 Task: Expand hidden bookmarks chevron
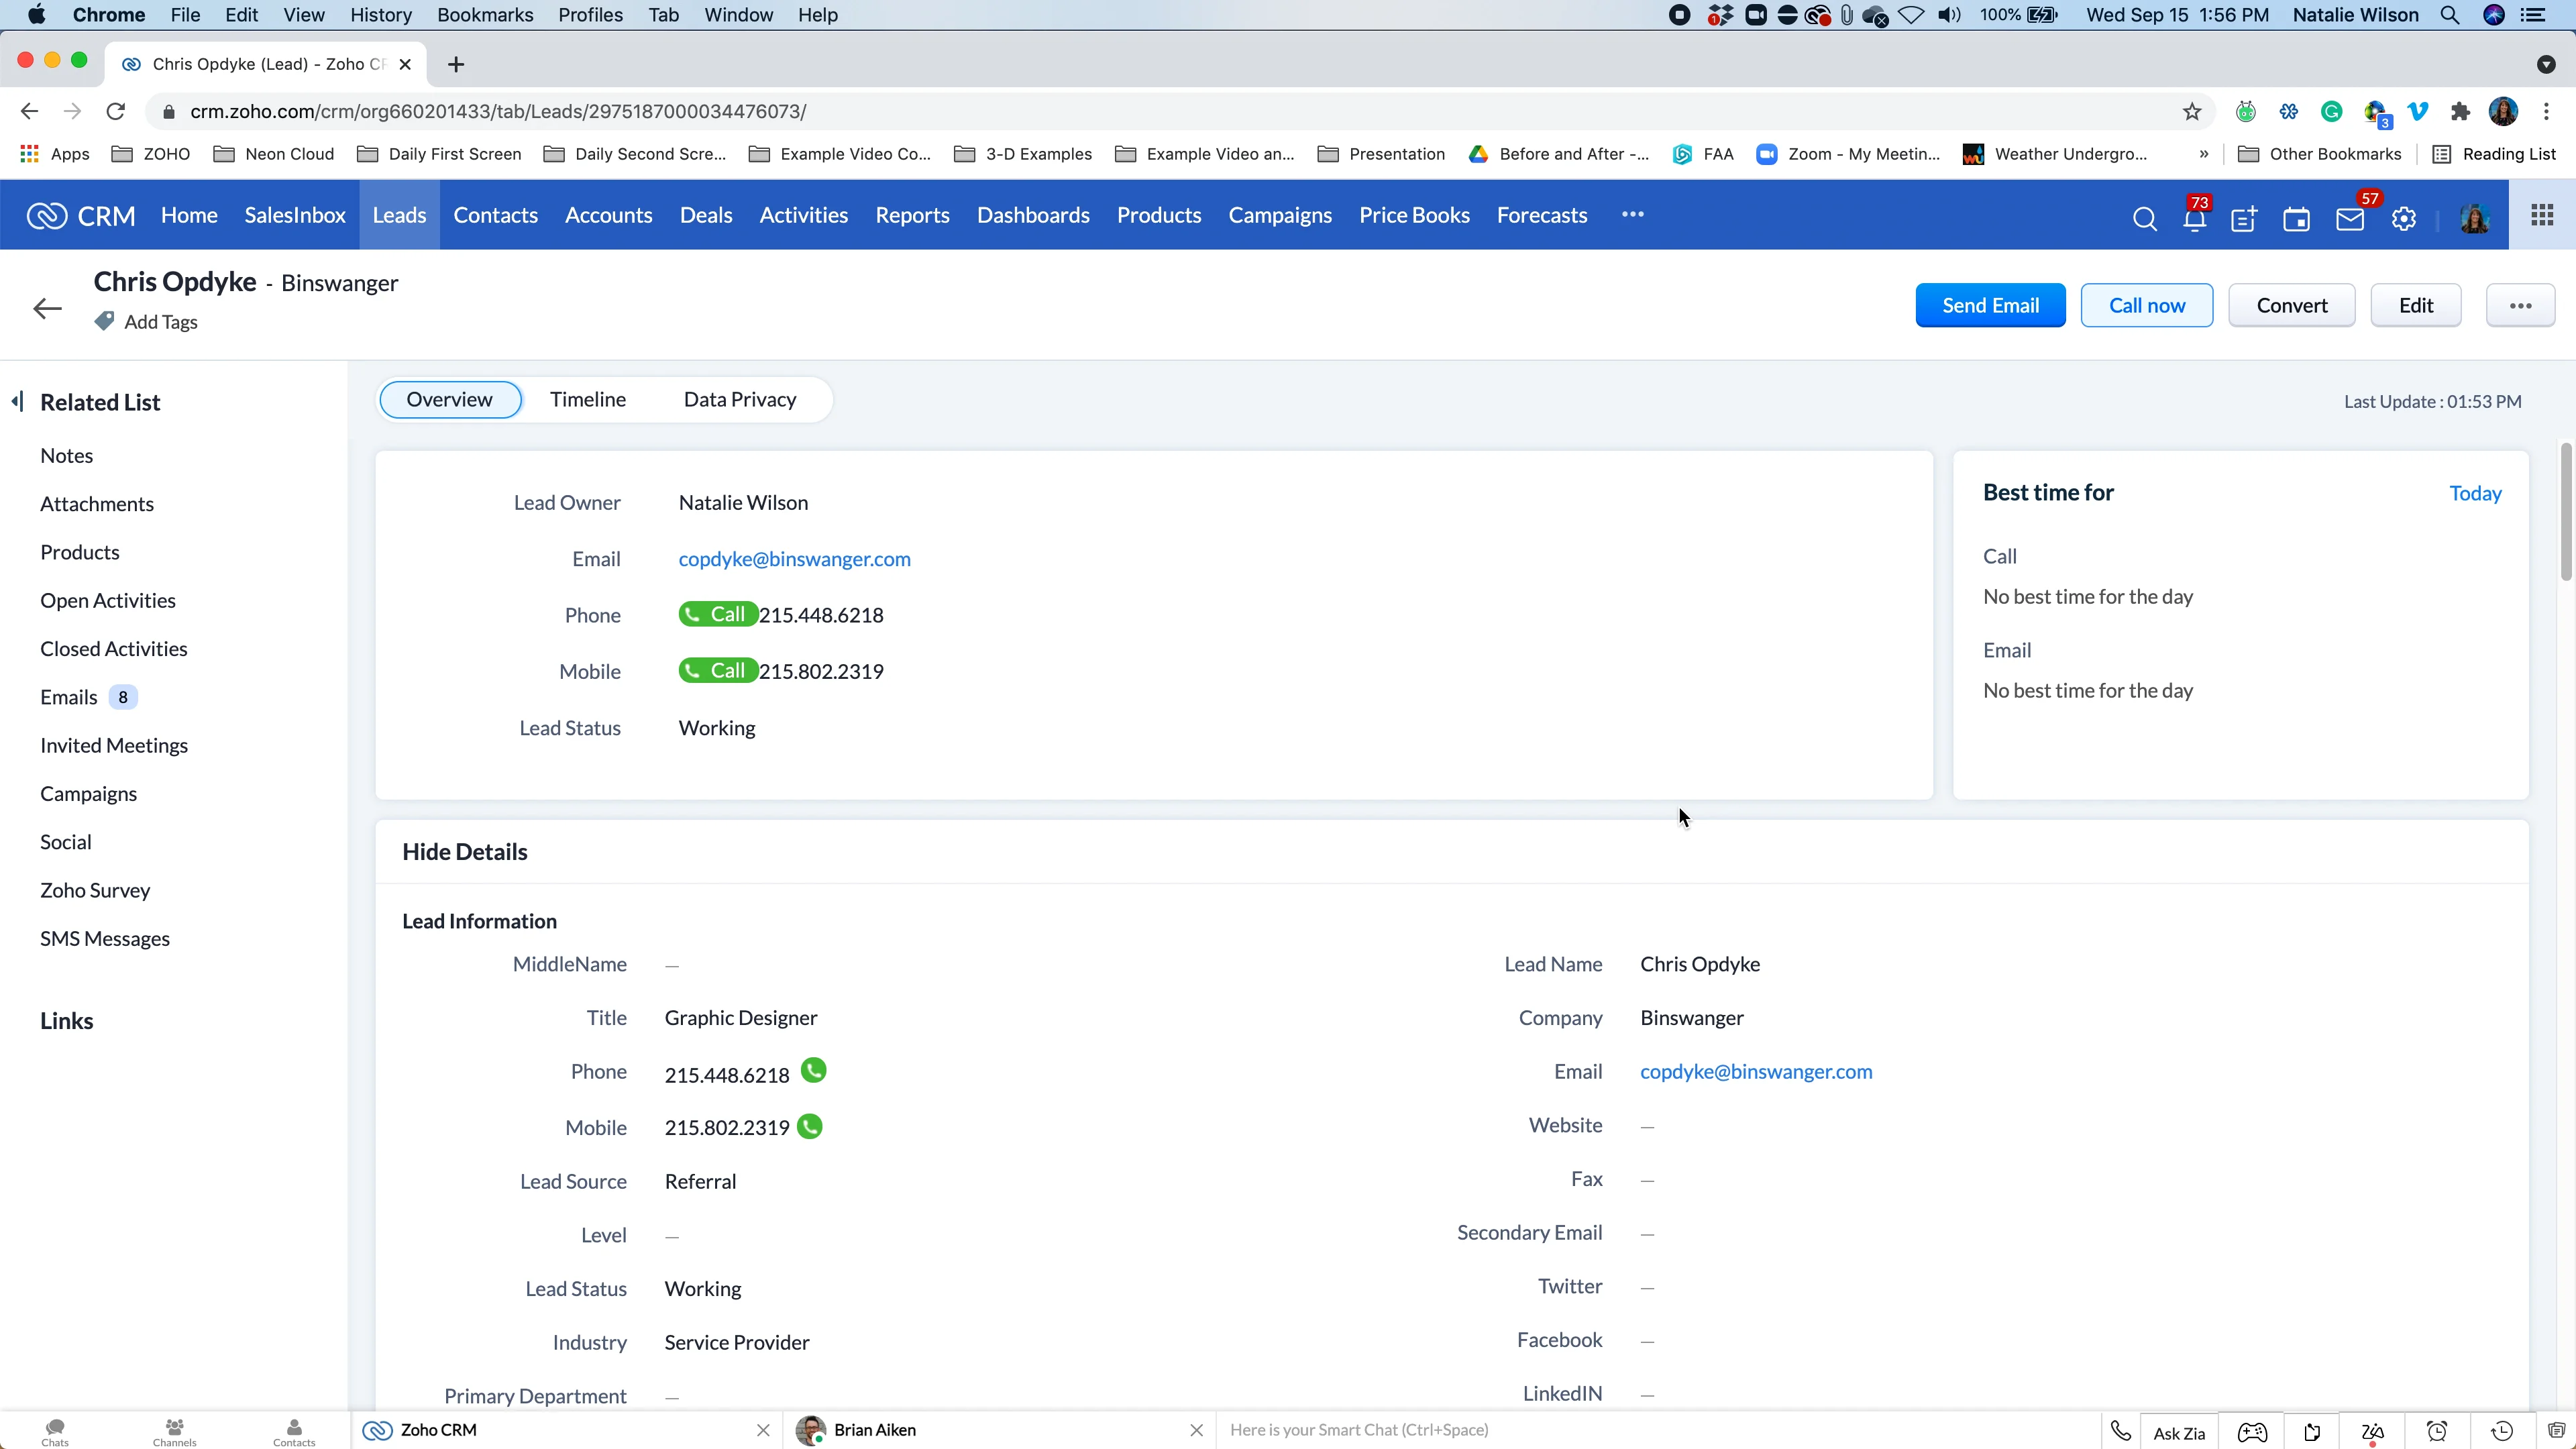click(2204, 153)
